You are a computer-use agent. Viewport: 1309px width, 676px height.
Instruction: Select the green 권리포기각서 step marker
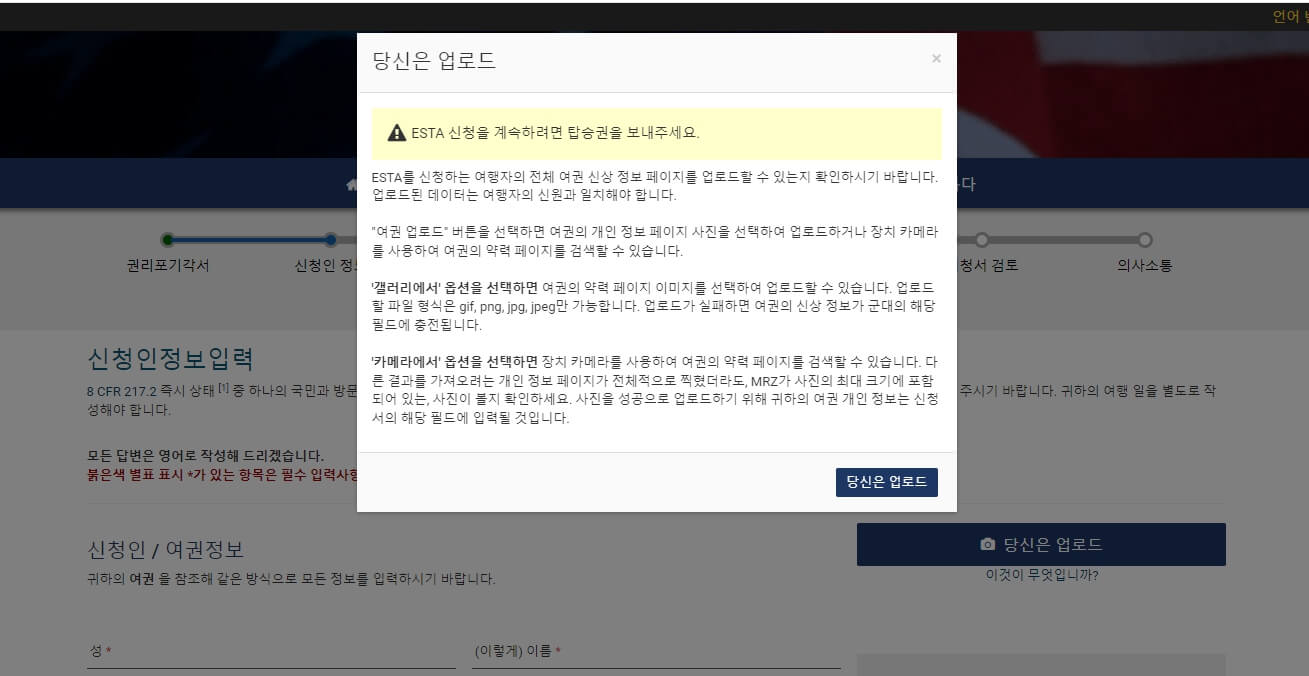(x=168, y=240)
